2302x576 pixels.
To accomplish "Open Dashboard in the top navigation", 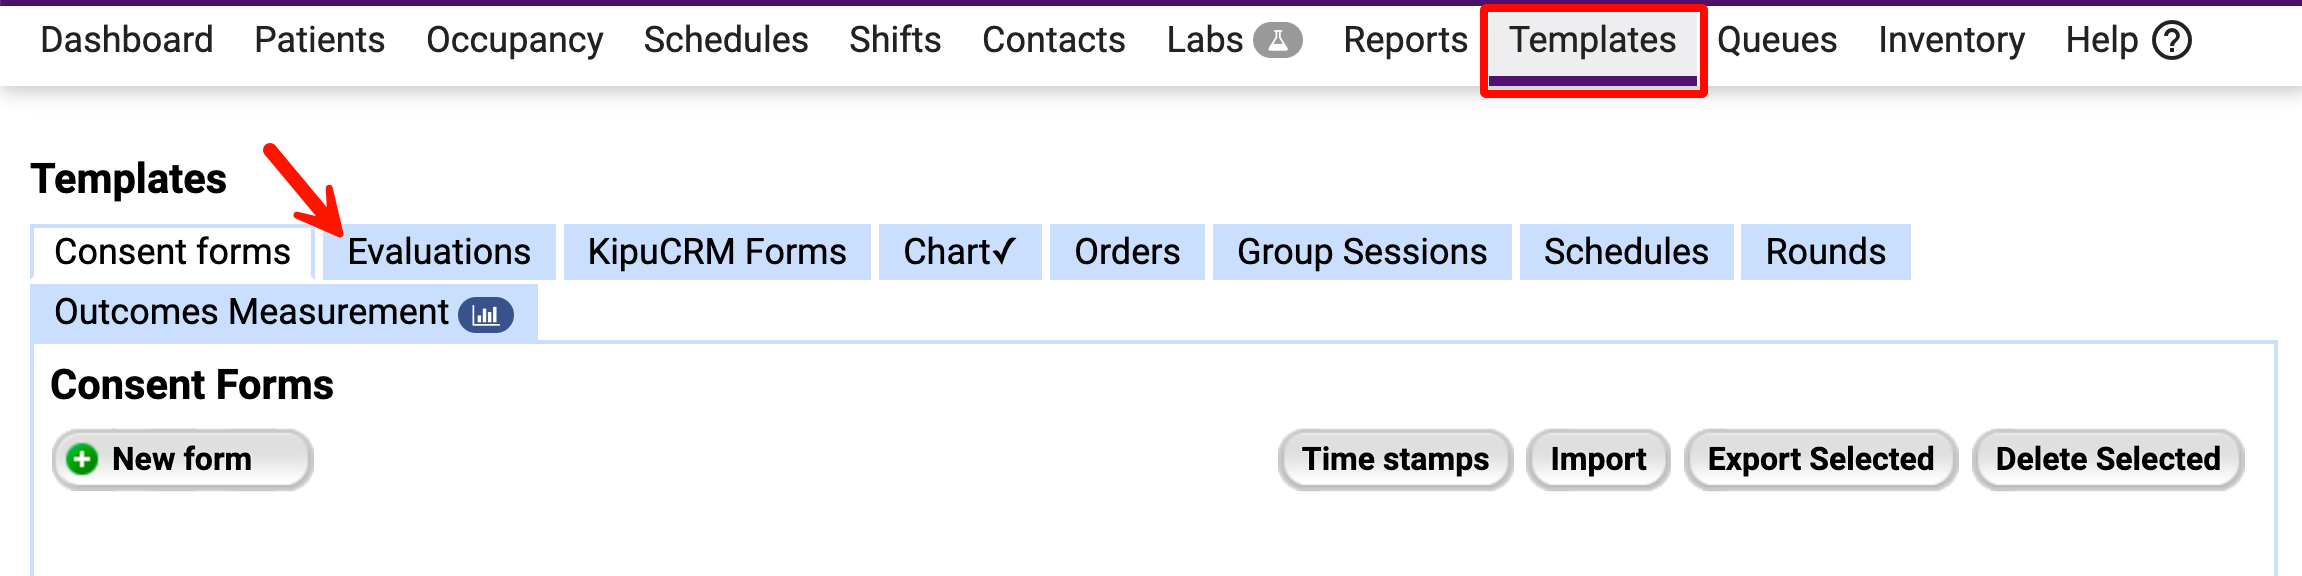I will pyautogui.click(x=127, y=40).
